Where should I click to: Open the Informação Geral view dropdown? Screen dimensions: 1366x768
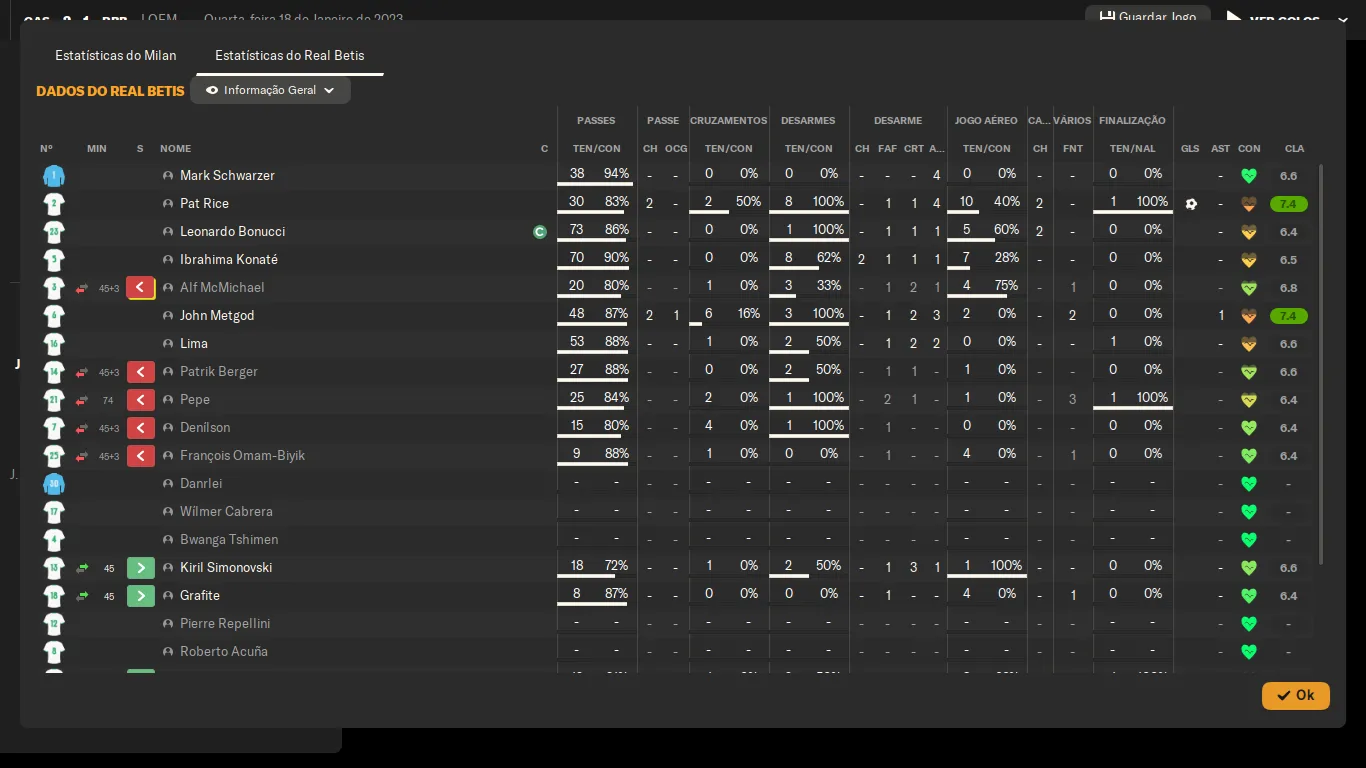point(270,90)
